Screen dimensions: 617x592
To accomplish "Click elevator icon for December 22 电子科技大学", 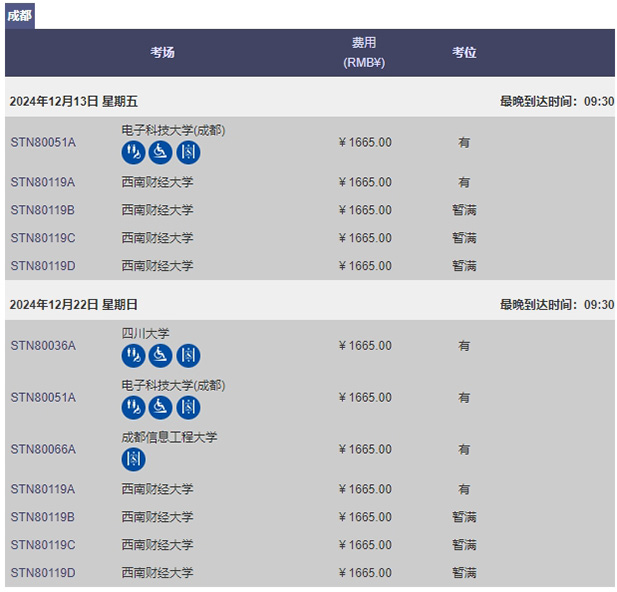I will pos(188,407).
